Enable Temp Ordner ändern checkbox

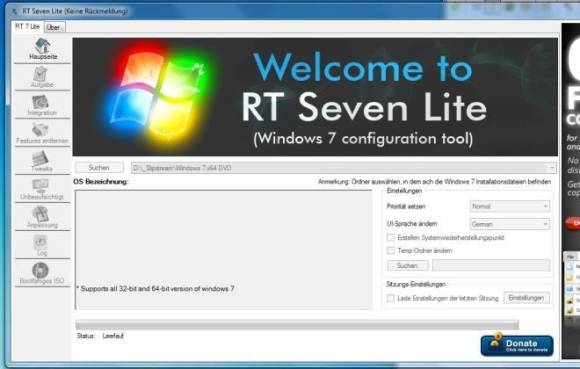[x=391, y=250]
